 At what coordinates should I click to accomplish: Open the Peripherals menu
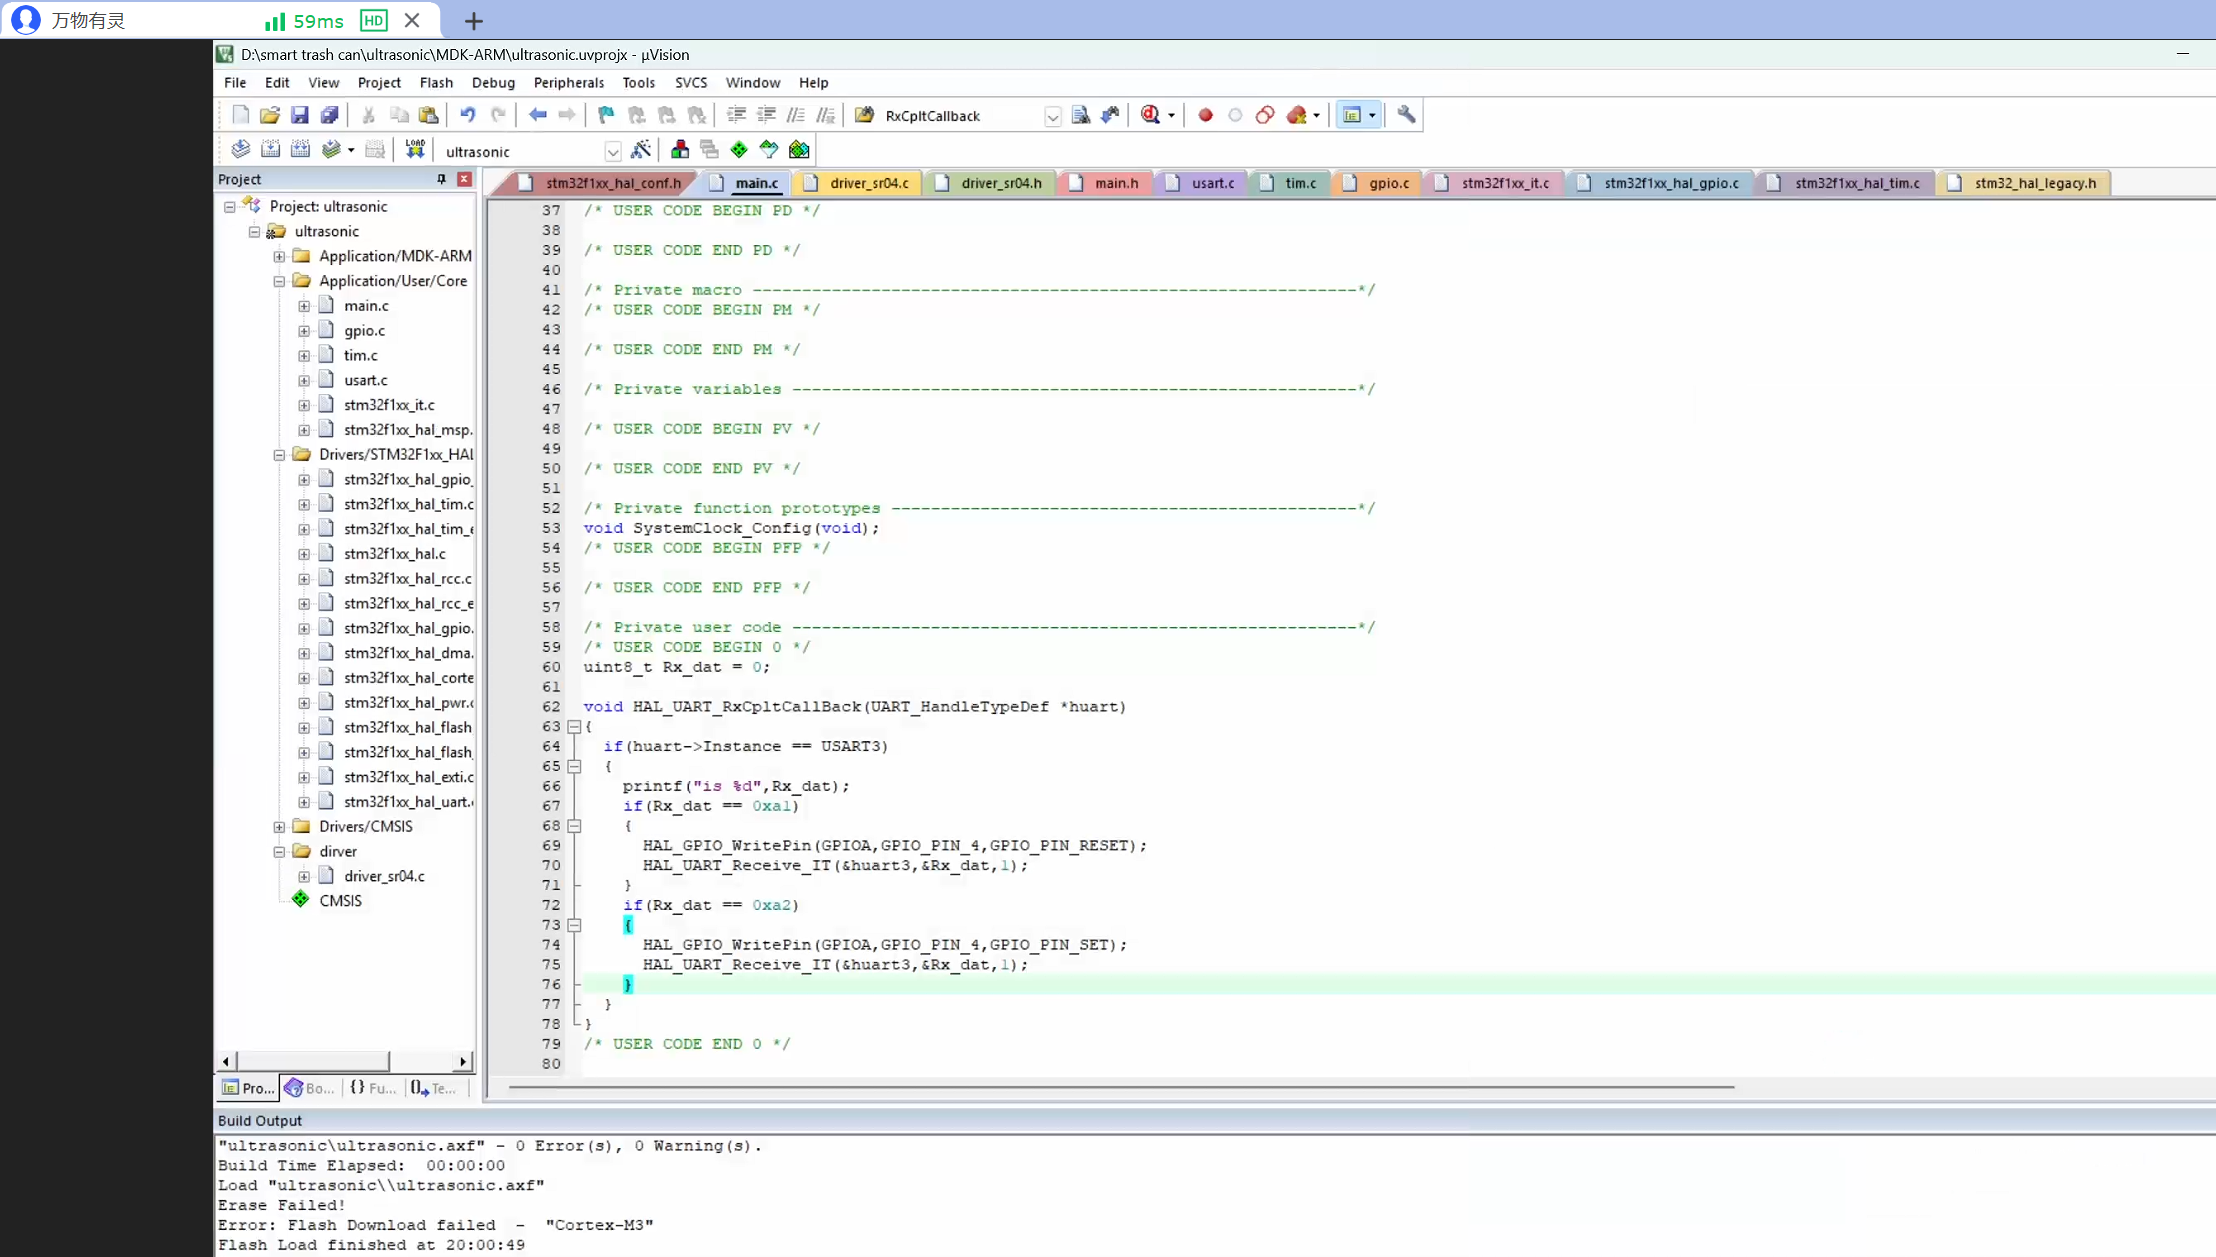tap(568, 83)
